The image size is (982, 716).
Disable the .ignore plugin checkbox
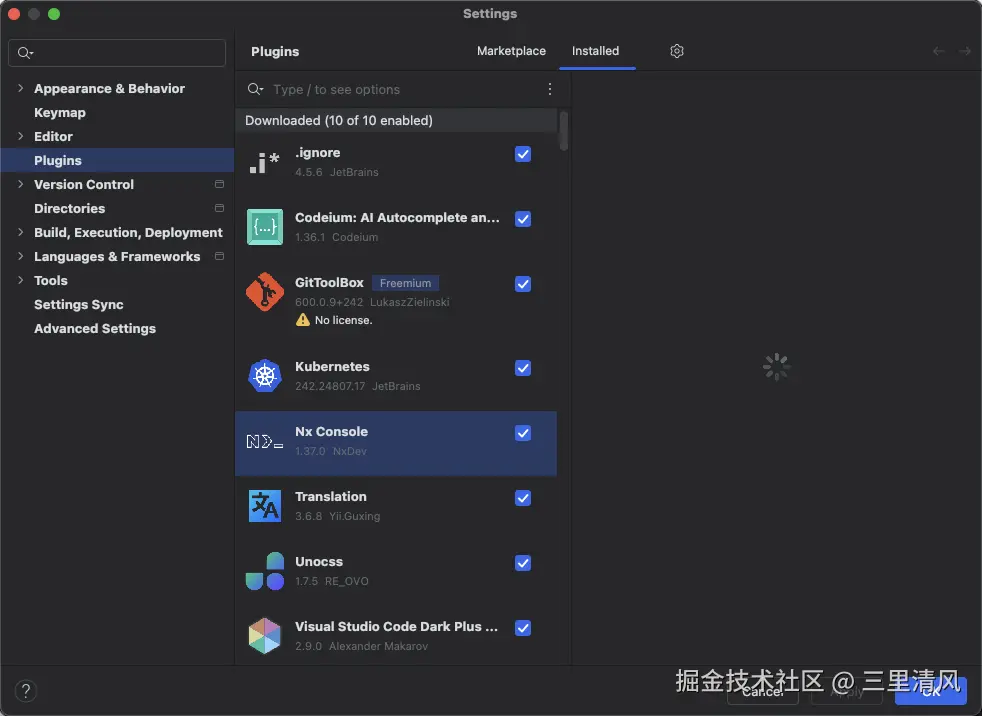click(523, 154)
